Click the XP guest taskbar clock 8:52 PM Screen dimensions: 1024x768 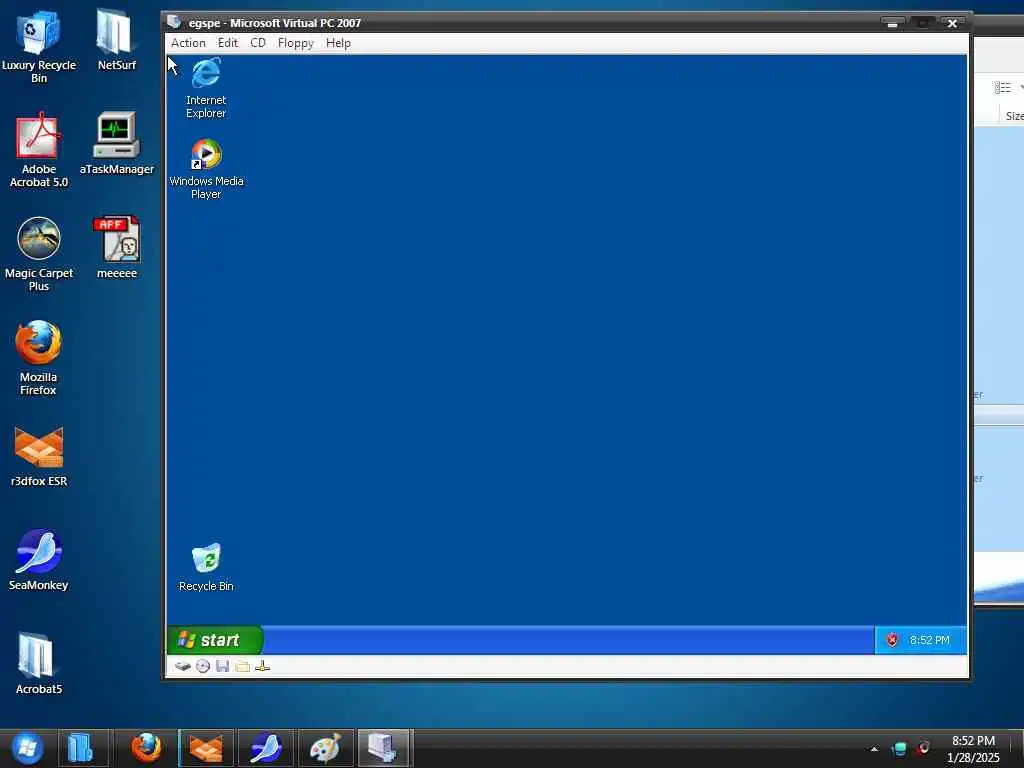(929, 640)
